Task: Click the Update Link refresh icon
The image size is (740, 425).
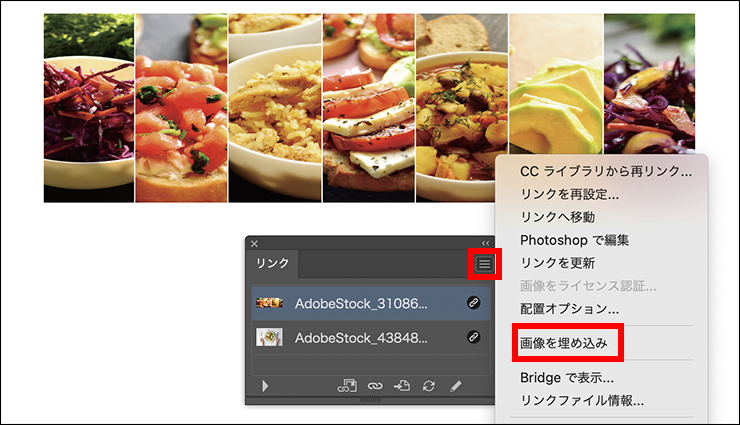Action: coord(429,386)
